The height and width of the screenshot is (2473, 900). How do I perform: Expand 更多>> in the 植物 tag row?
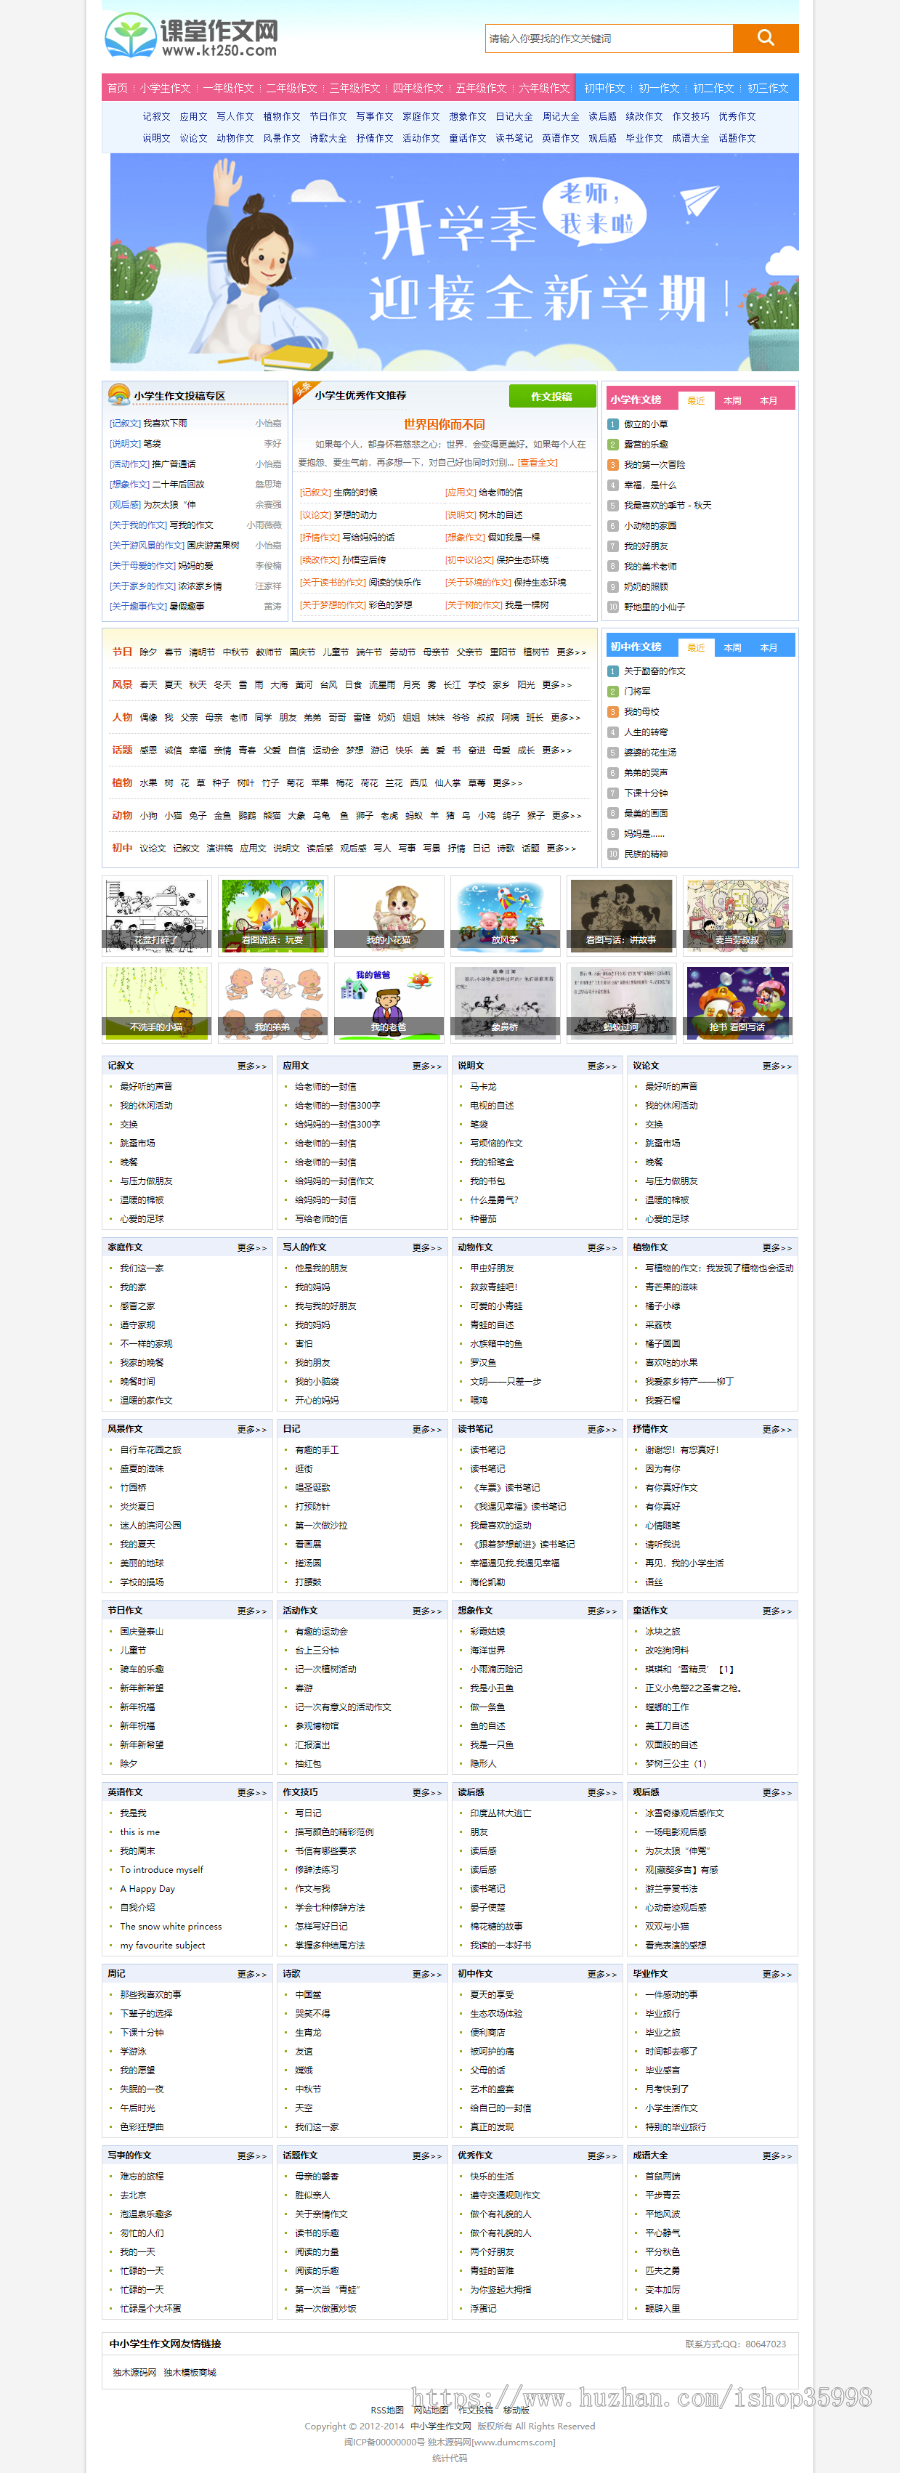508,783
